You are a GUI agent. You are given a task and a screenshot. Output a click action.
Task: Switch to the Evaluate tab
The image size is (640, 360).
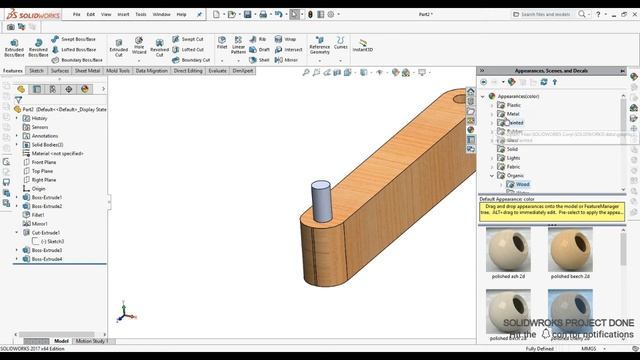[218, 71]
